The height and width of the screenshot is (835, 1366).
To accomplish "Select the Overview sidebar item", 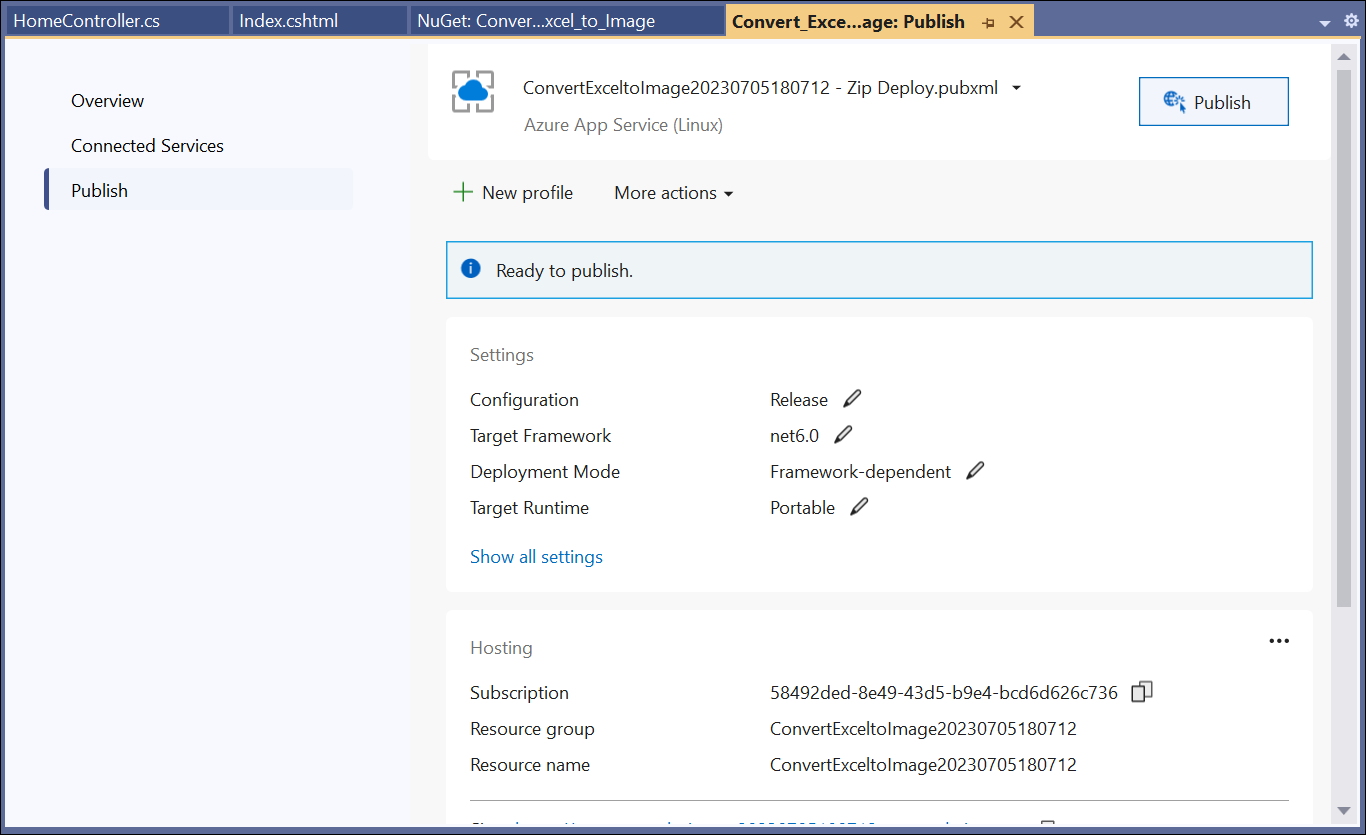I will (x=107, y=101).
